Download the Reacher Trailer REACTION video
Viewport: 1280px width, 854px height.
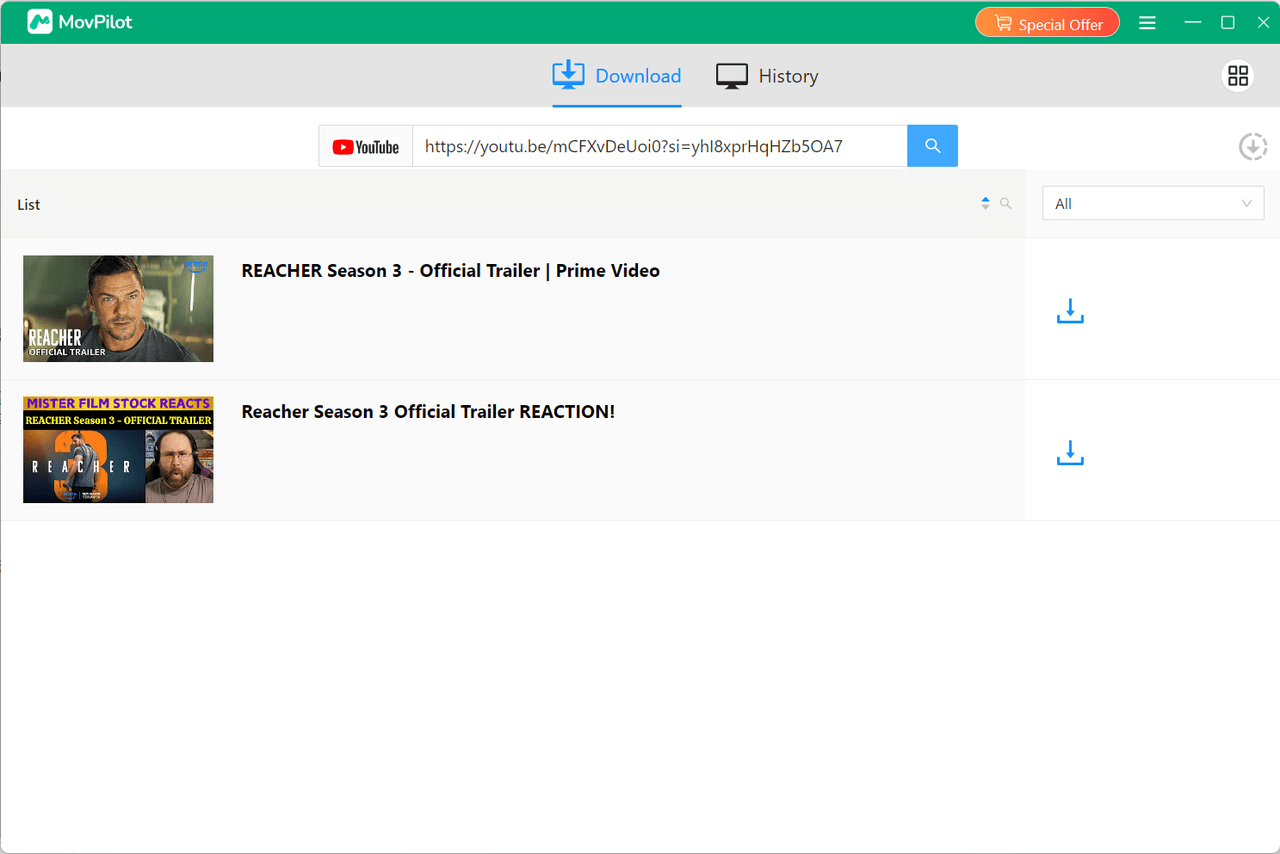click(x=1070, y=452)
